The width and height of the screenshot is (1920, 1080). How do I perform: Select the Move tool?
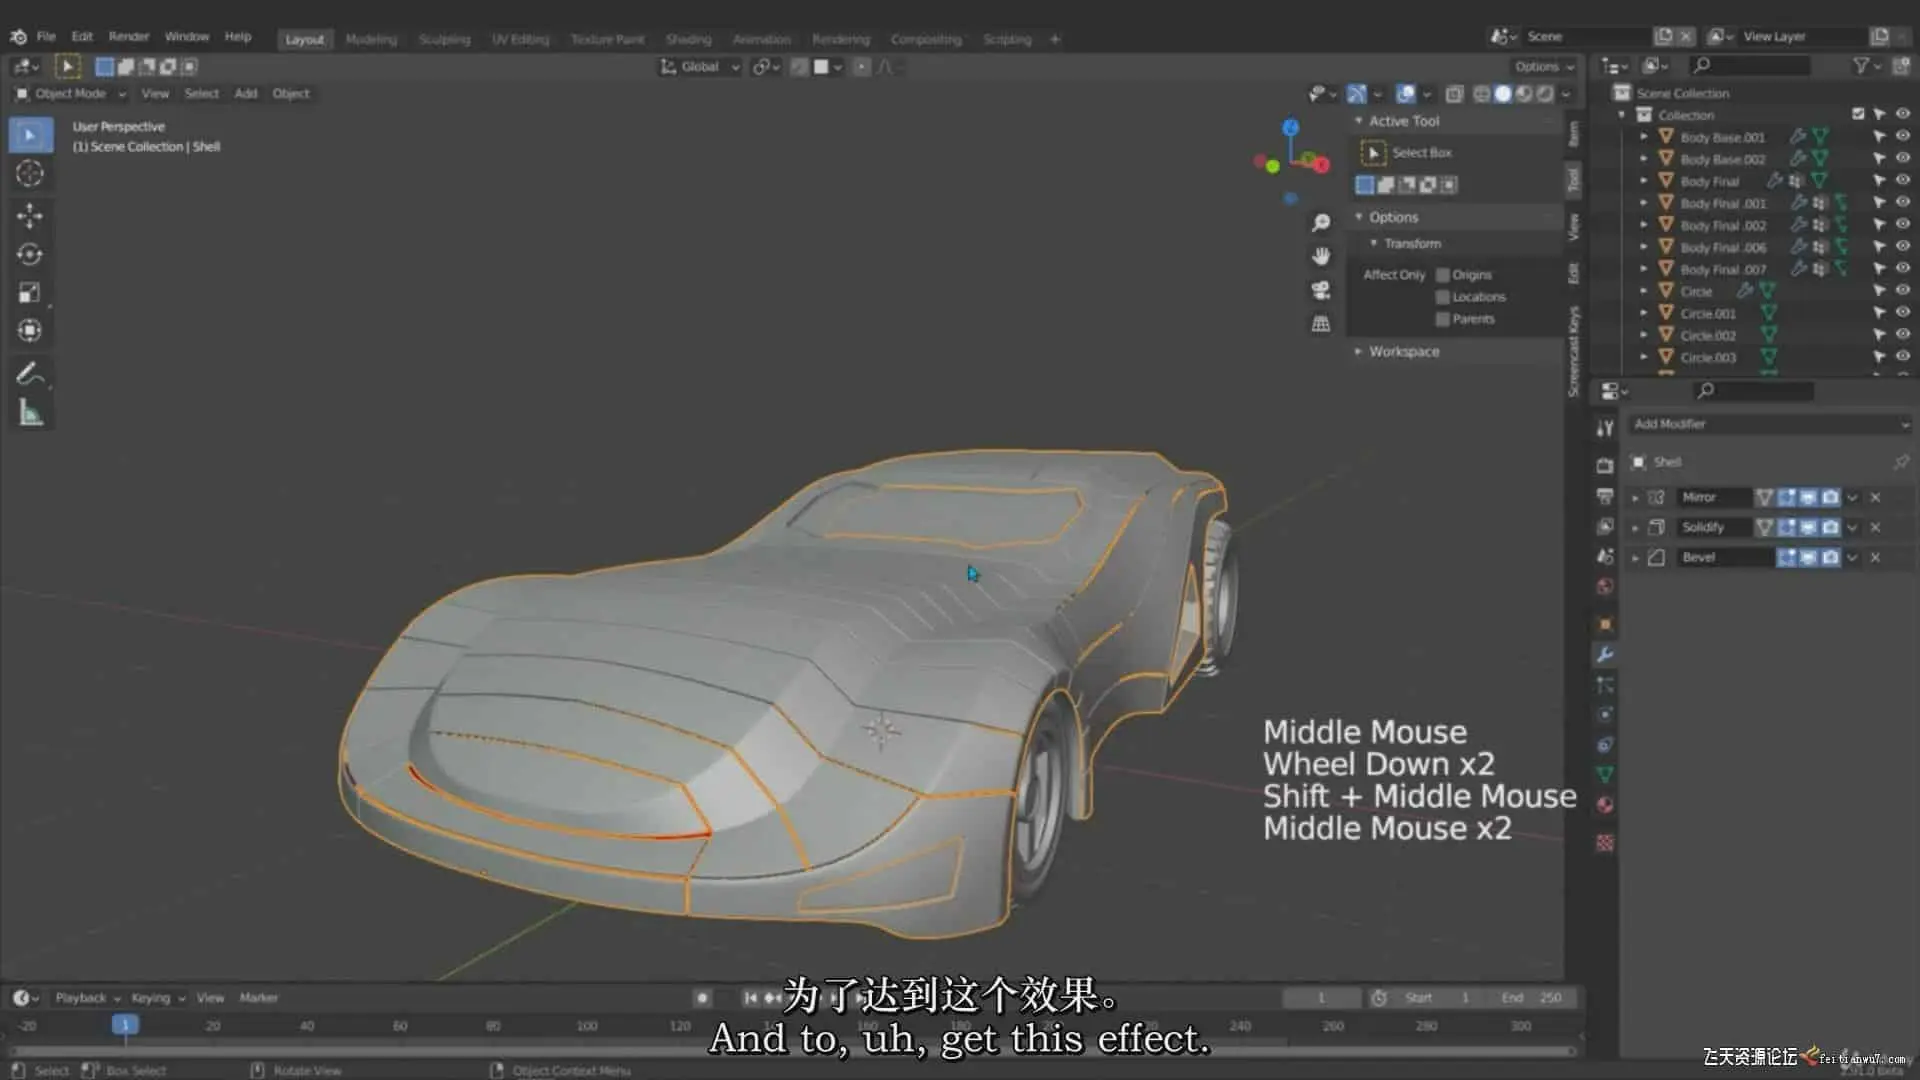pos(30,215)
